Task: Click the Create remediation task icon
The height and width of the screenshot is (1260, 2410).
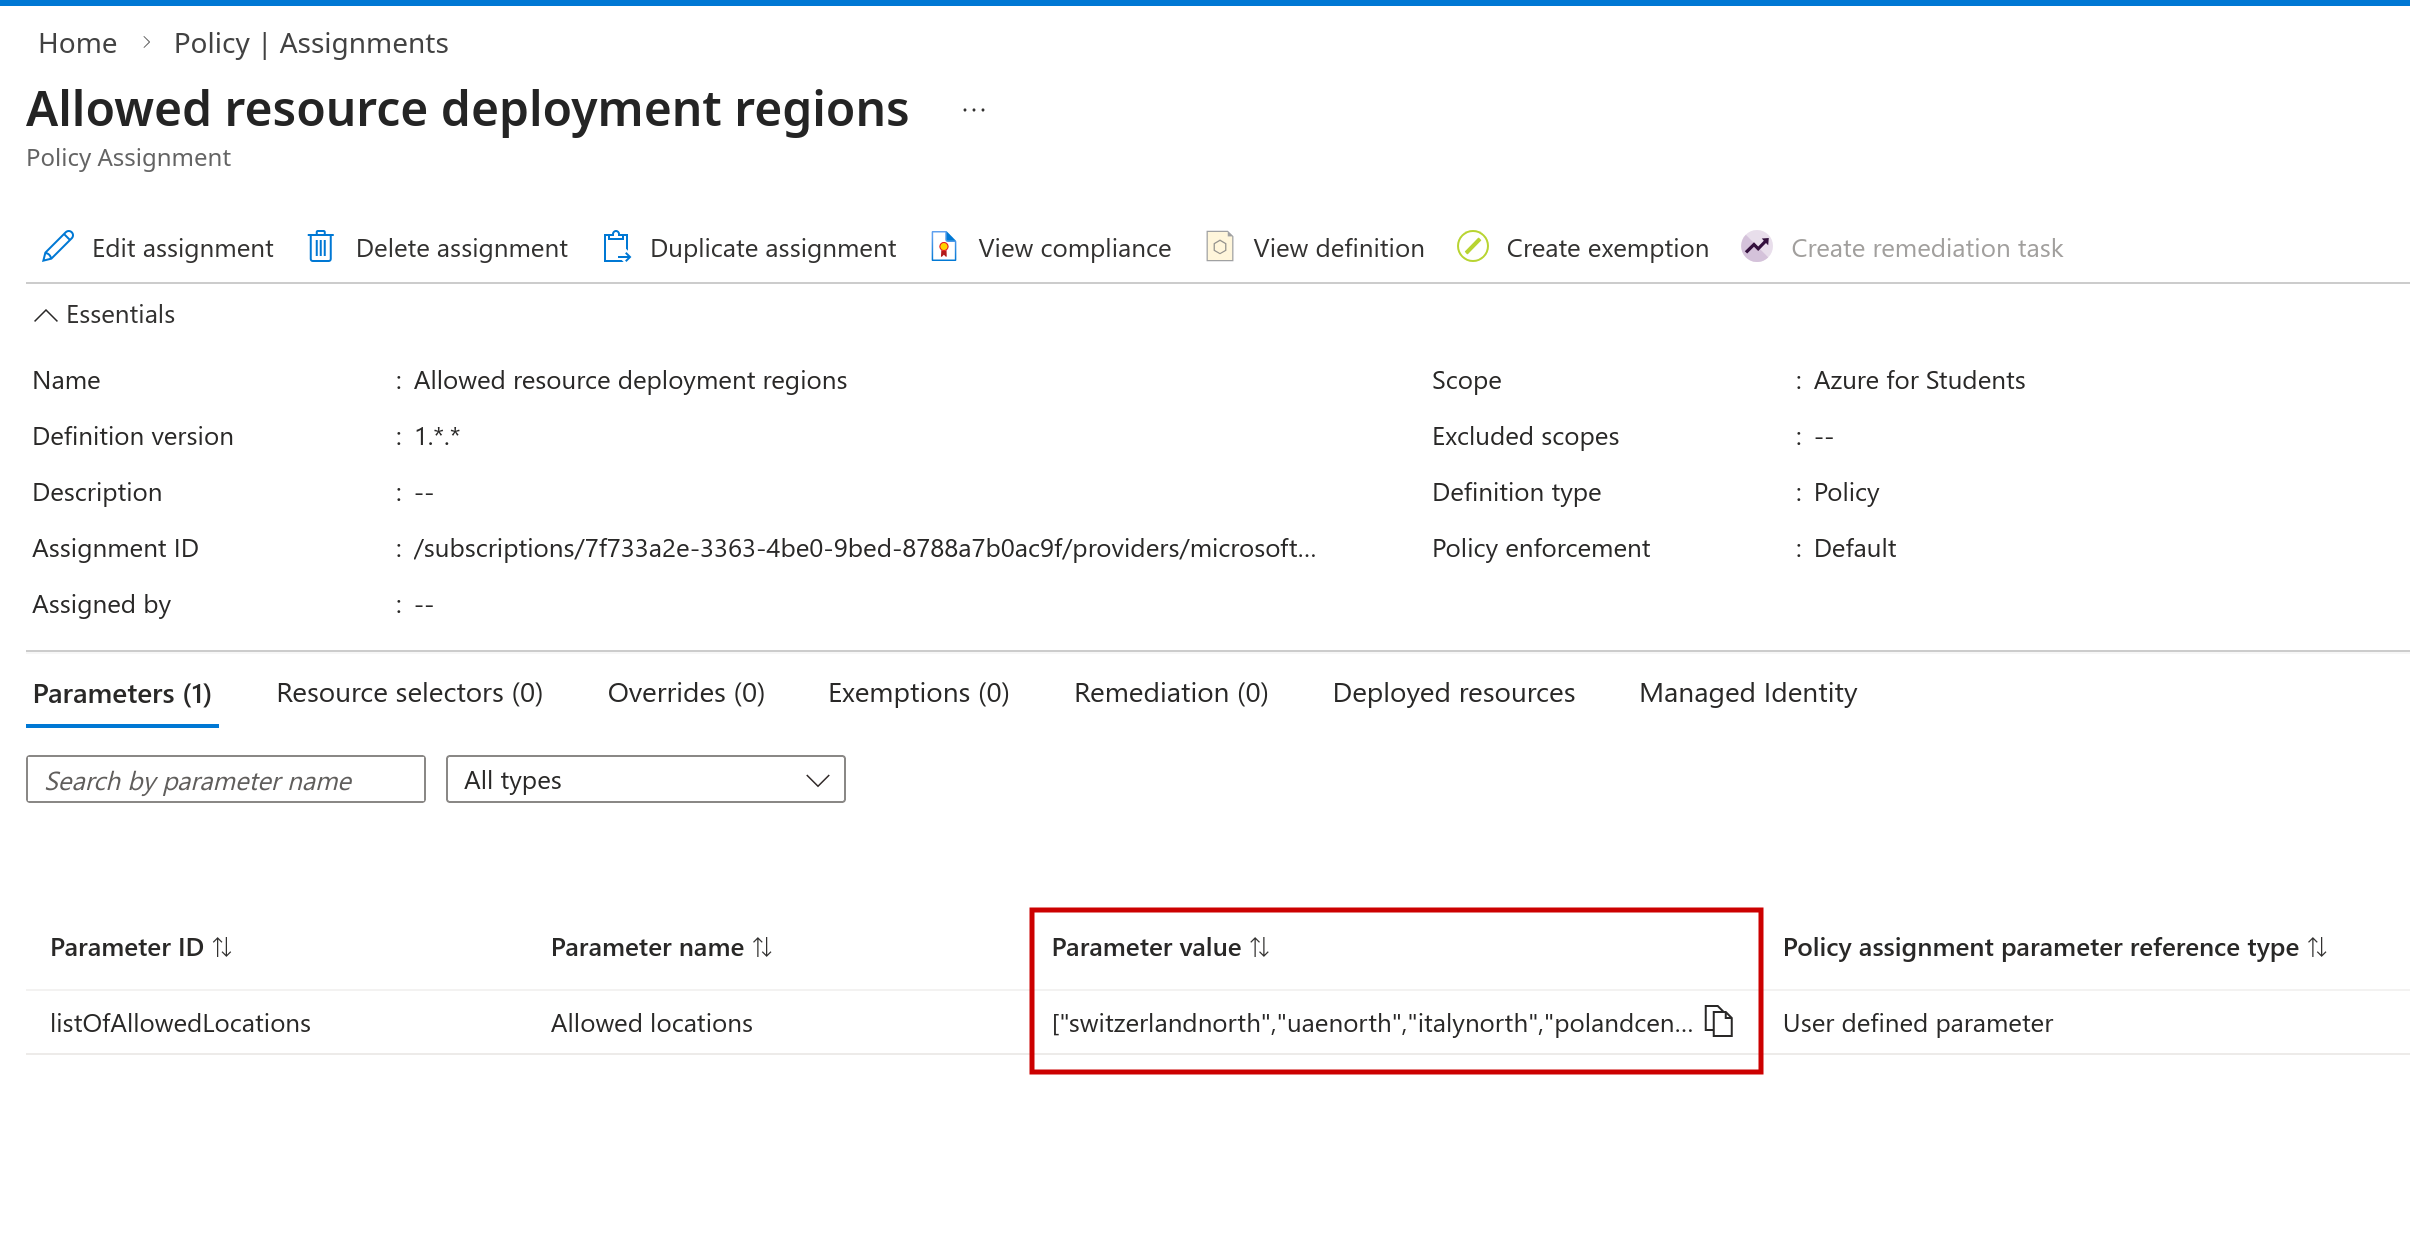Action: [x=1757, y=247]
